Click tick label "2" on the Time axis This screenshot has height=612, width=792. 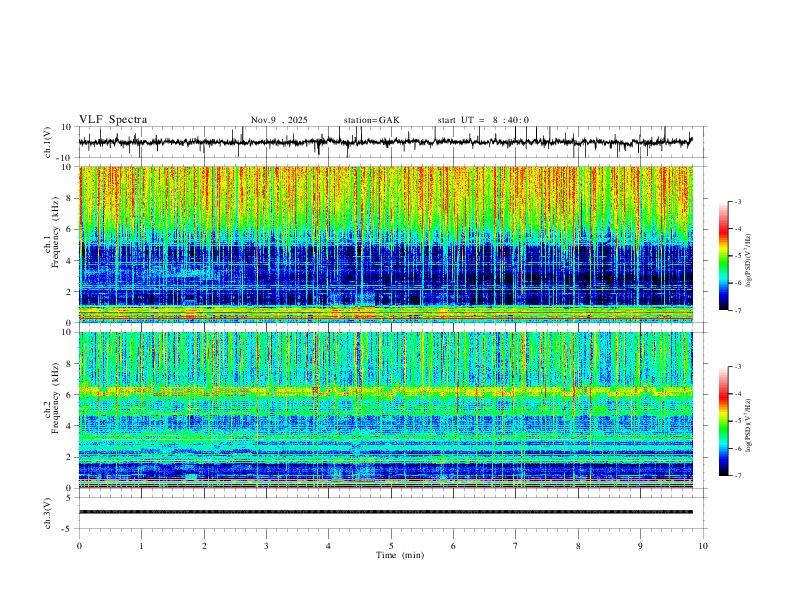click(x=204, y=546)
